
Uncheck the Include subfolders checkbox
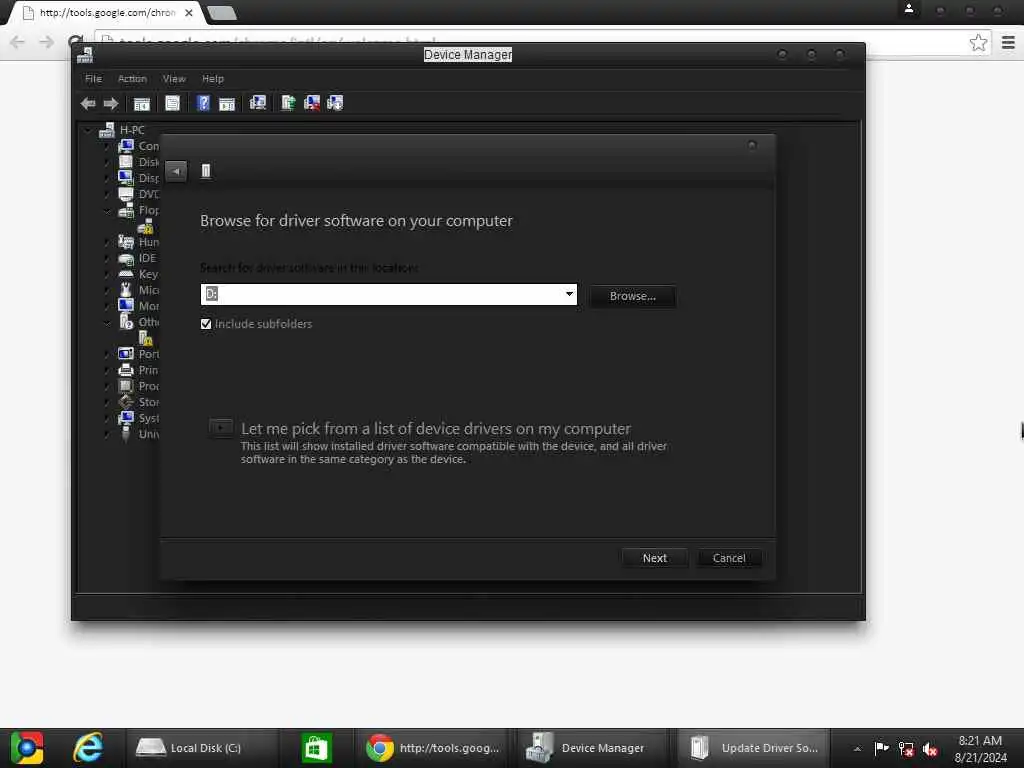pos(206,324)
